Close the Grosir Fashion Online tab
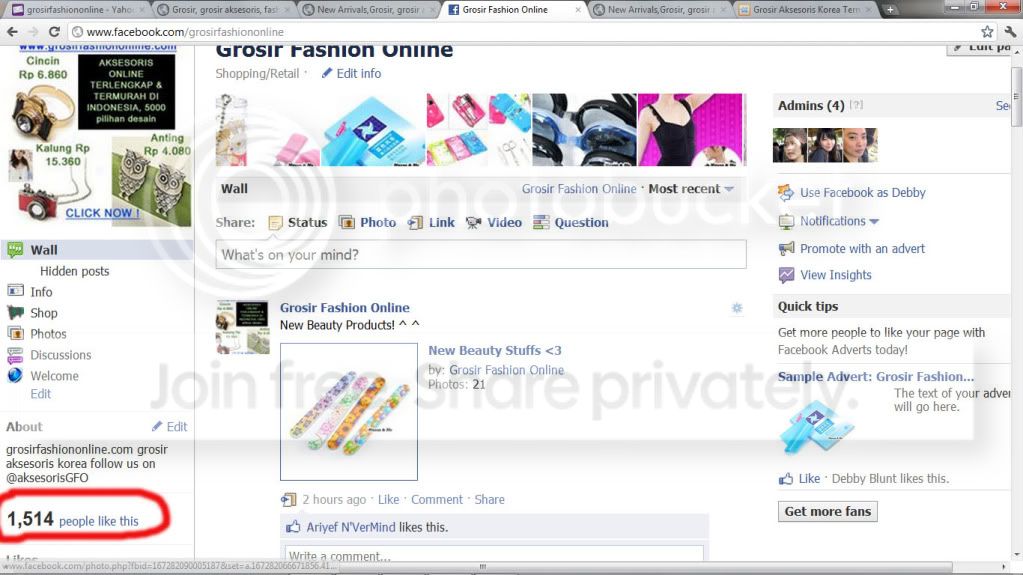1023x575 pixels. point(577,10)
